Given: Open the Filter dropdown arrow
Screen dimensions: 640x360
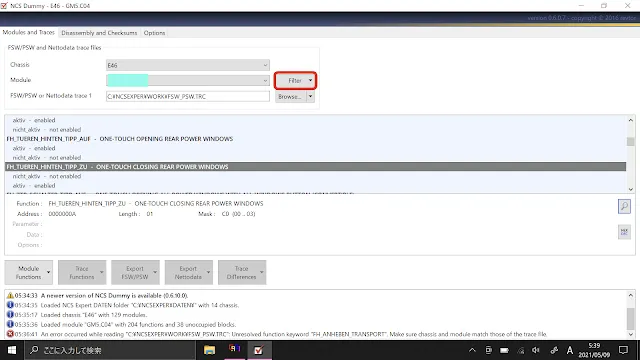Looking at the screenshot, I should point(311,80).
